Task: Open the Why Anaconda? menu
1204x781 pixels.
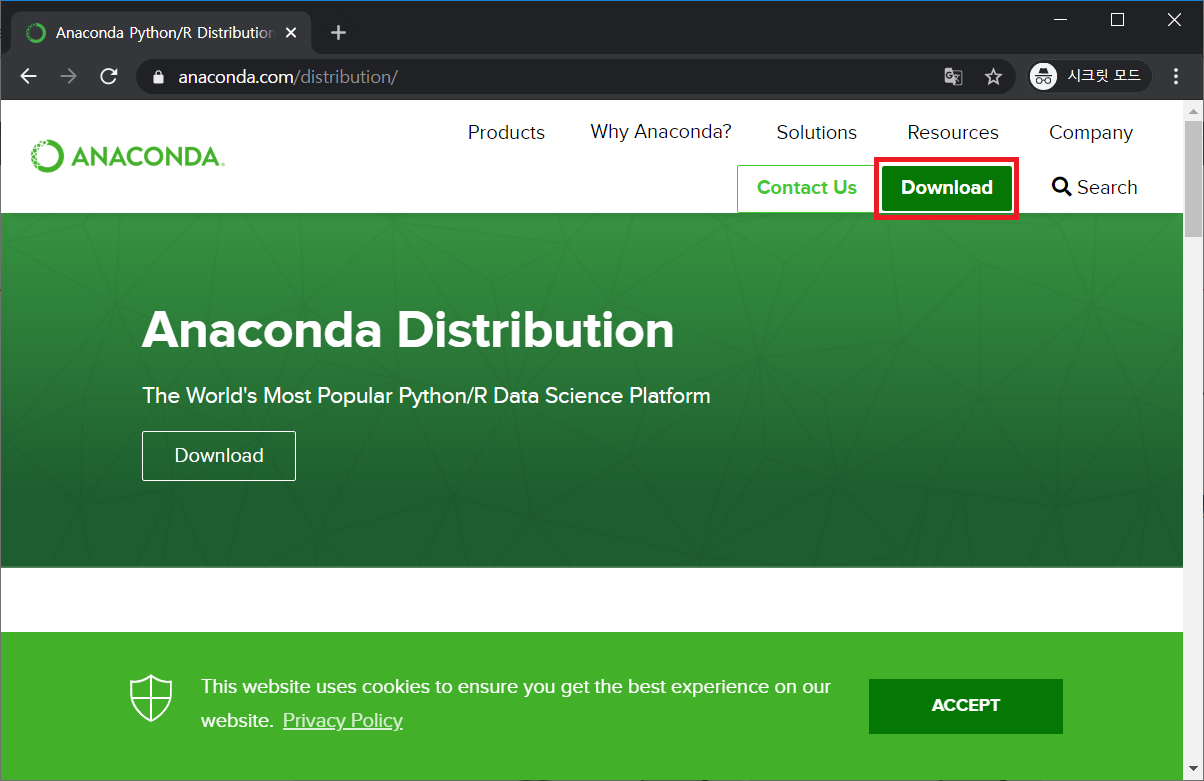Action: (661, 132)
